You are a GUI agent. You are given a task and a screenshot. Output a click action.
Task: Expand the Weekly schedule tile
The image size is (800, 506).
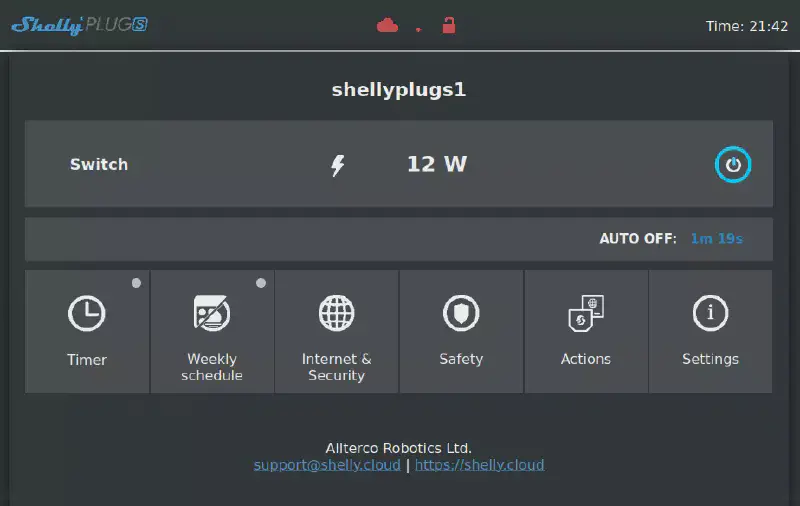click(212, 332)
